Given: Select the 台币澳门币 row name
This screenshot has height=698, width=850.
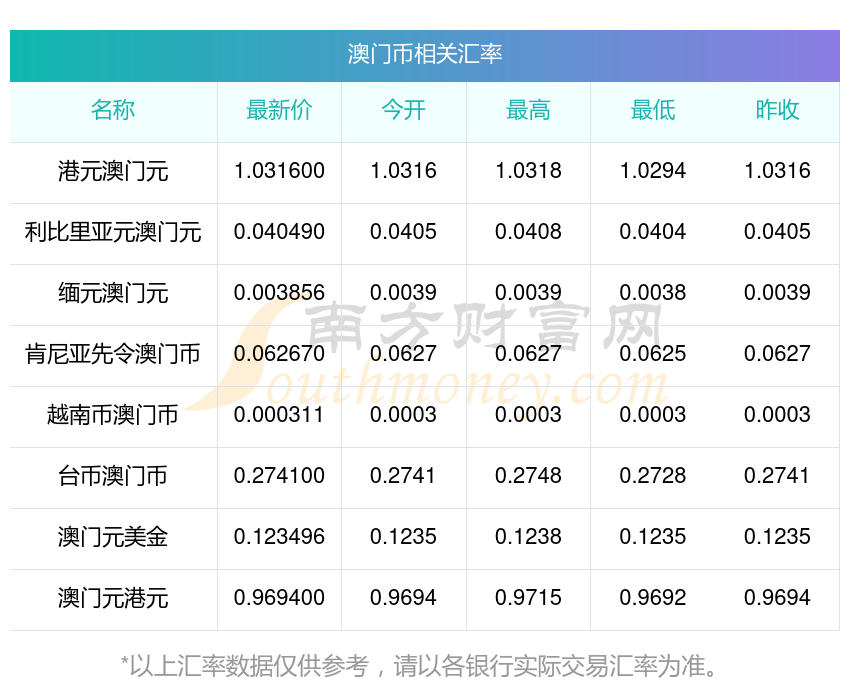Looking at the screenshot, I should 113,476.
